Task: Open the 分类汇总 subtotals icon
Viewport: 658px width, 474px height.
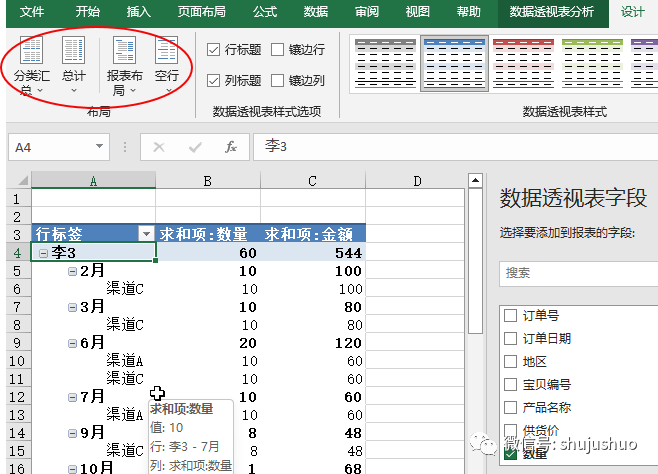Action: tap(33, 58)
